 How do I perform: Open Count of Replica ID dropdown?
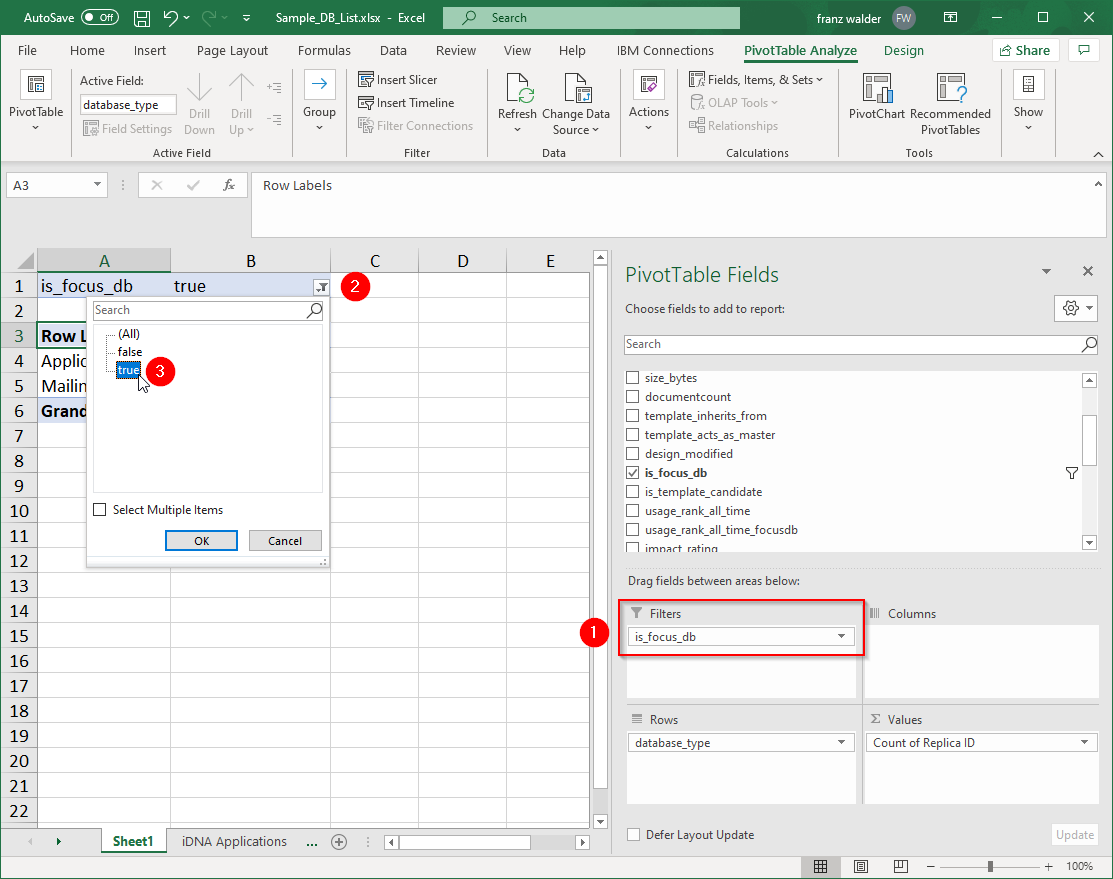point(1084,743)
